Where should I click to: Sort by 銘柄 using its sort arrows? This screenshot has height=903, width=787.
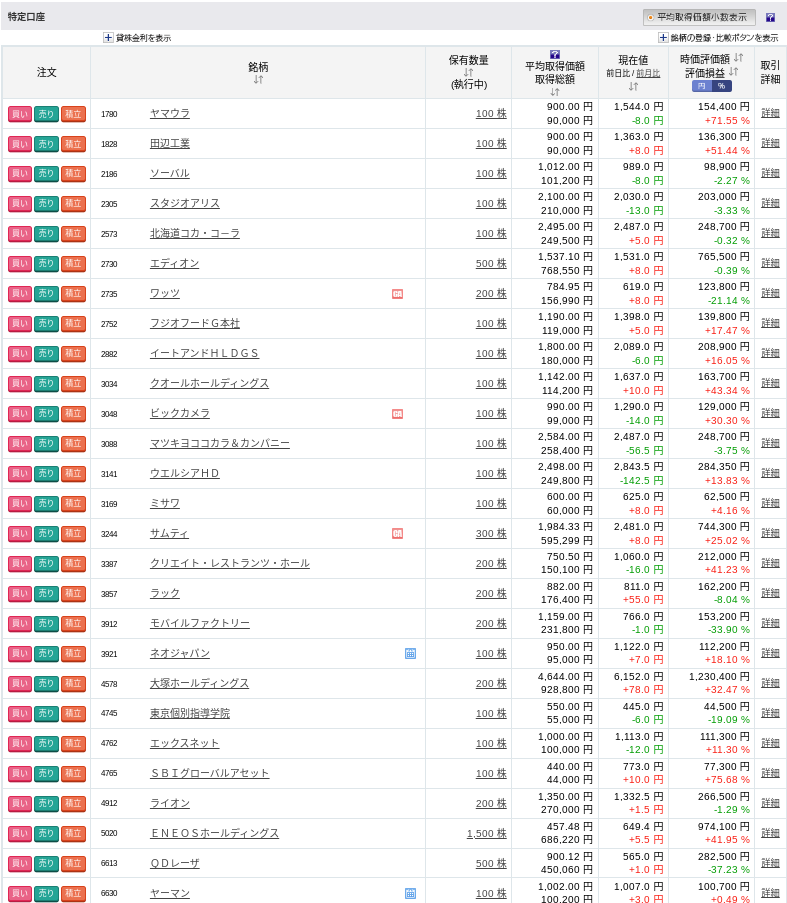pyautogui.click(x=258, y=79)
